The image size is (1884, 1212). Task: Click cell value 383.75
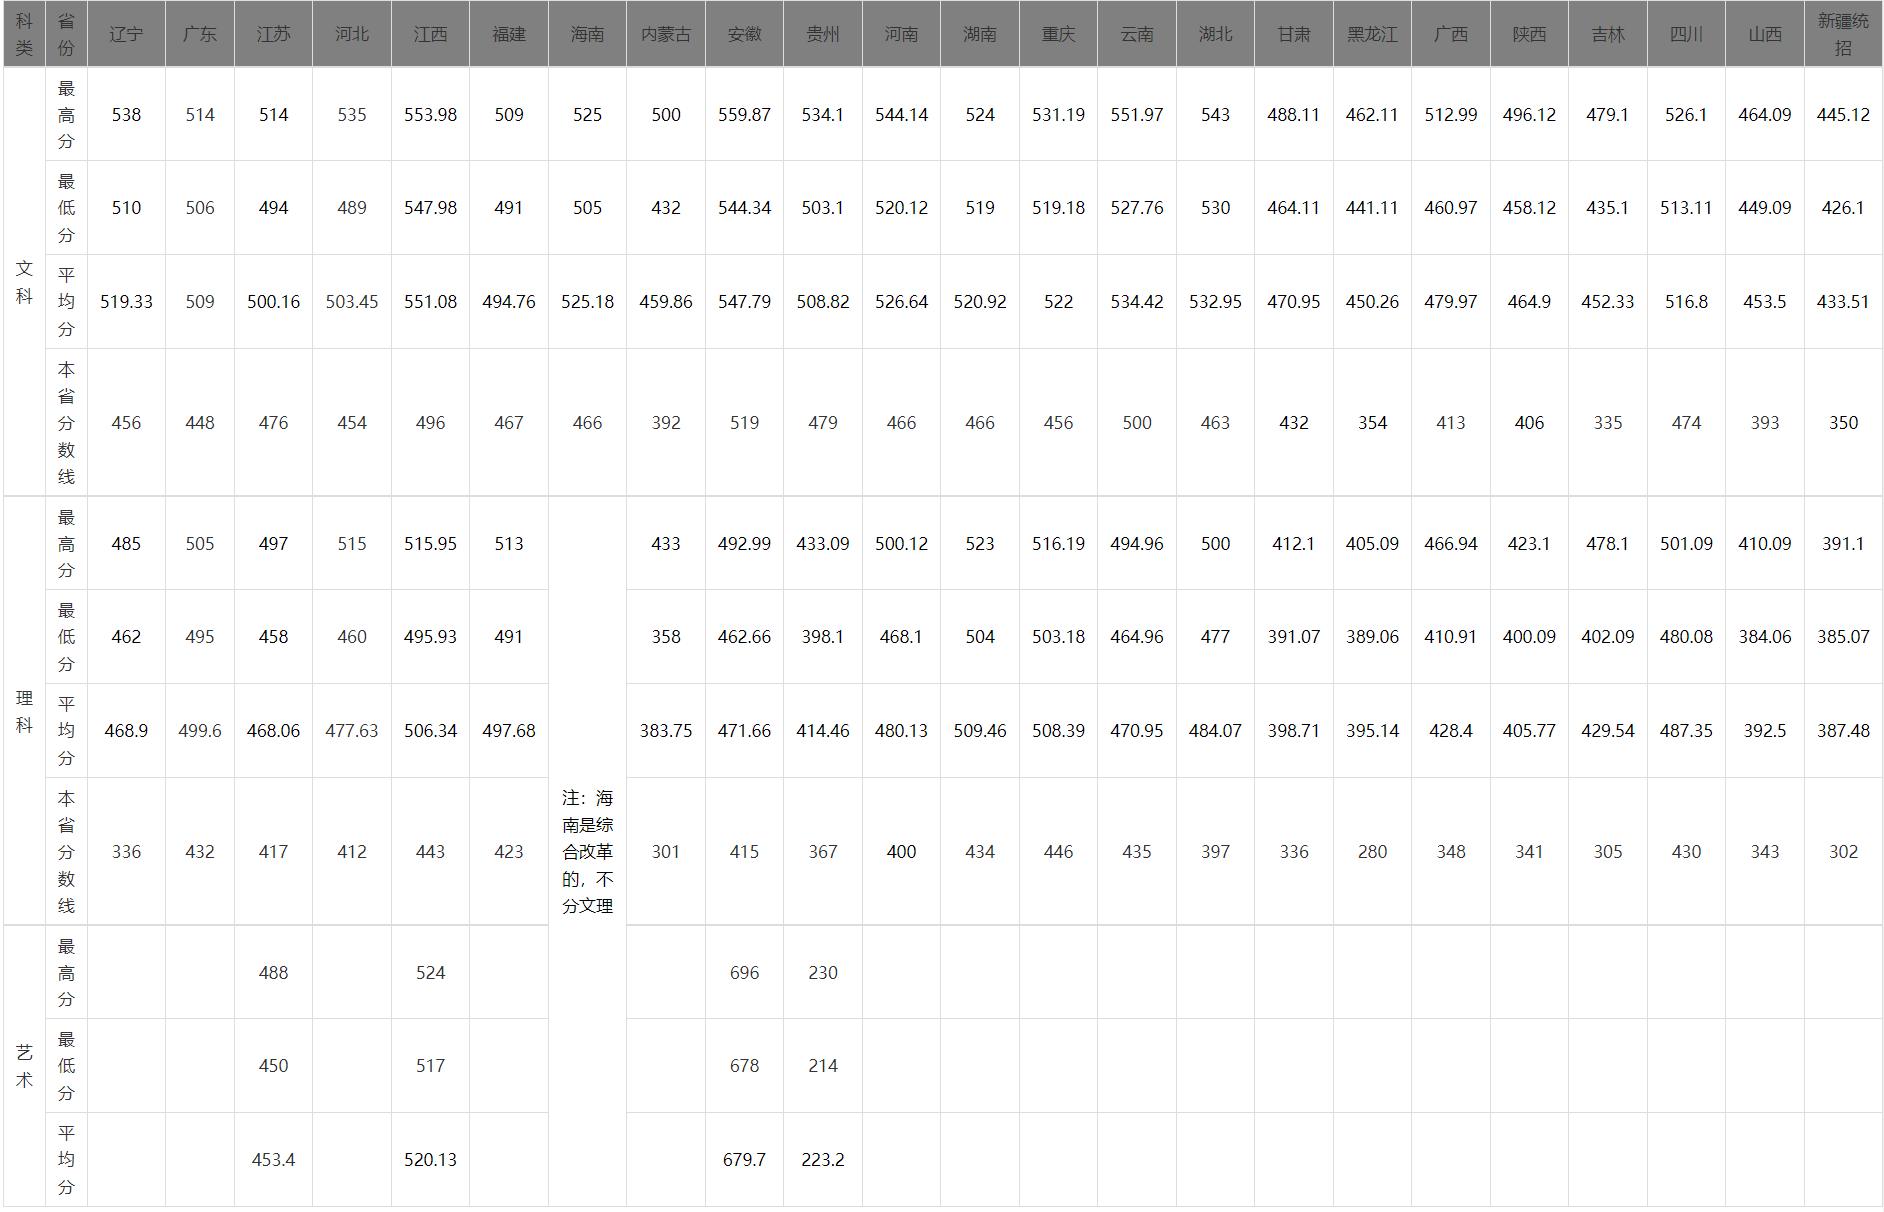[x=666, y=731]
